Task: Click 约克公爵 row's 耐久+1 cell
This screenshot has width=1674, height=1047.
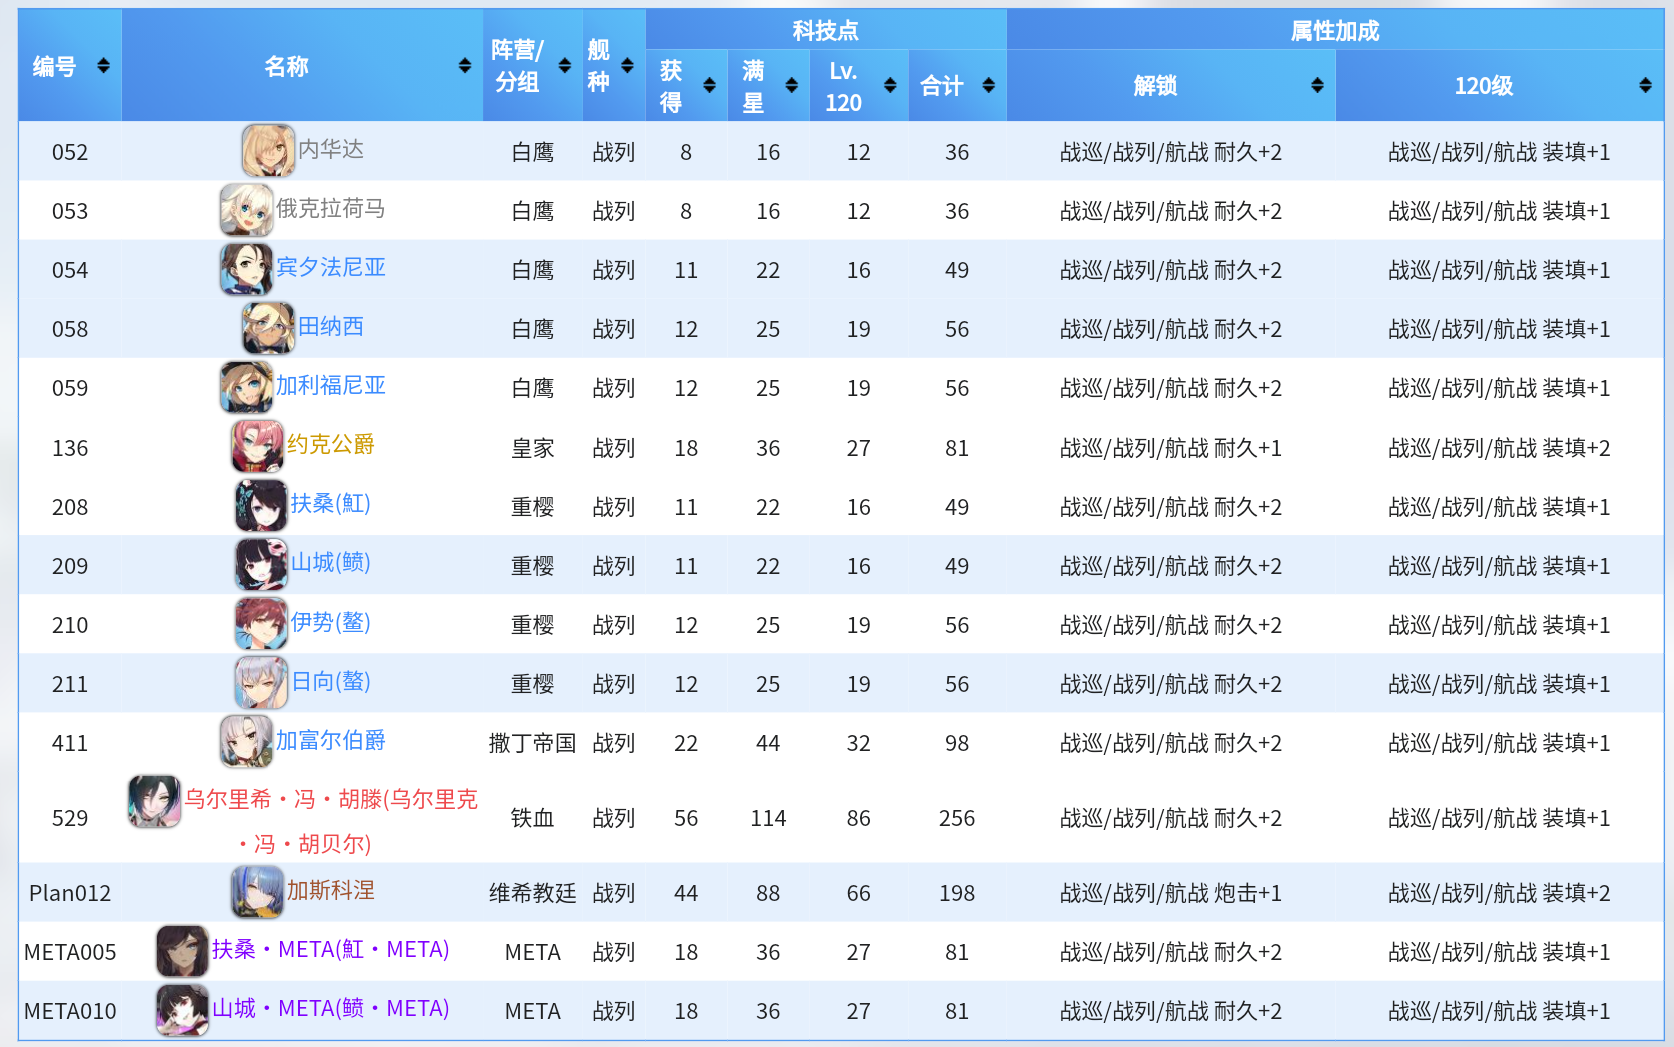Action: point(1171,448)
